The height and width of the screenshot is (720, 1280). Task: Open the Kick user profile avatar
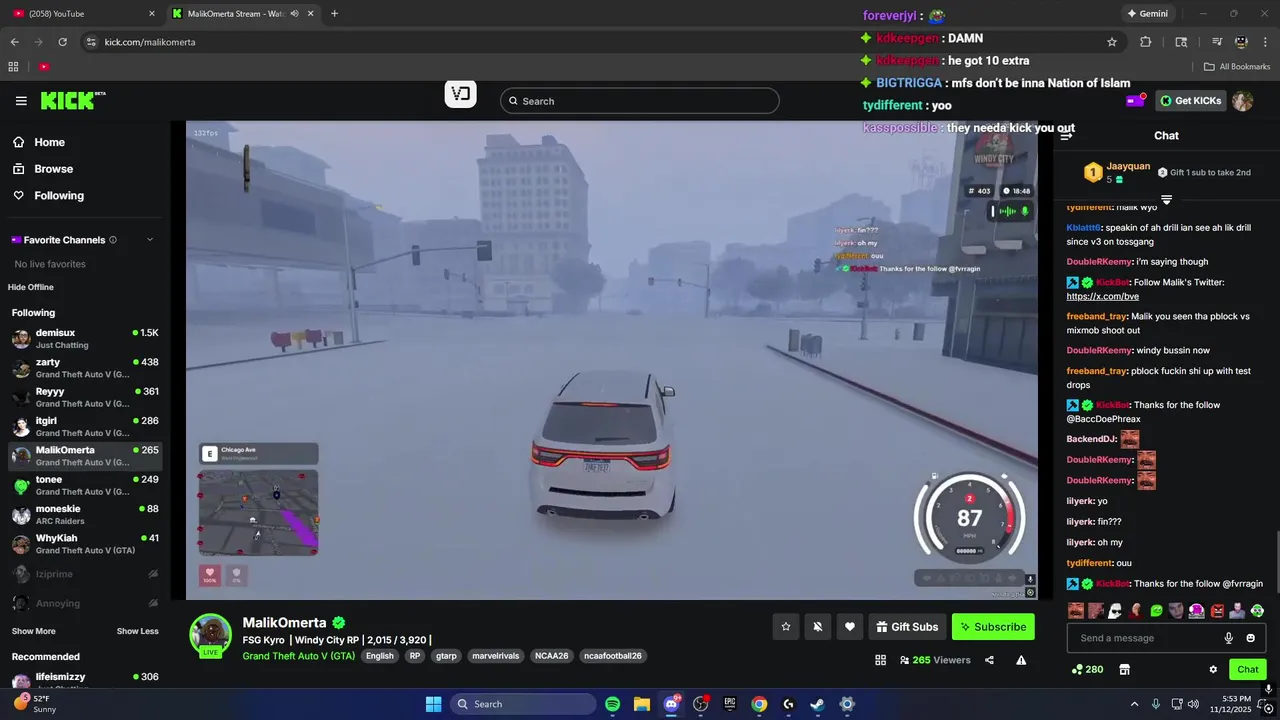tap(1243, 101)
